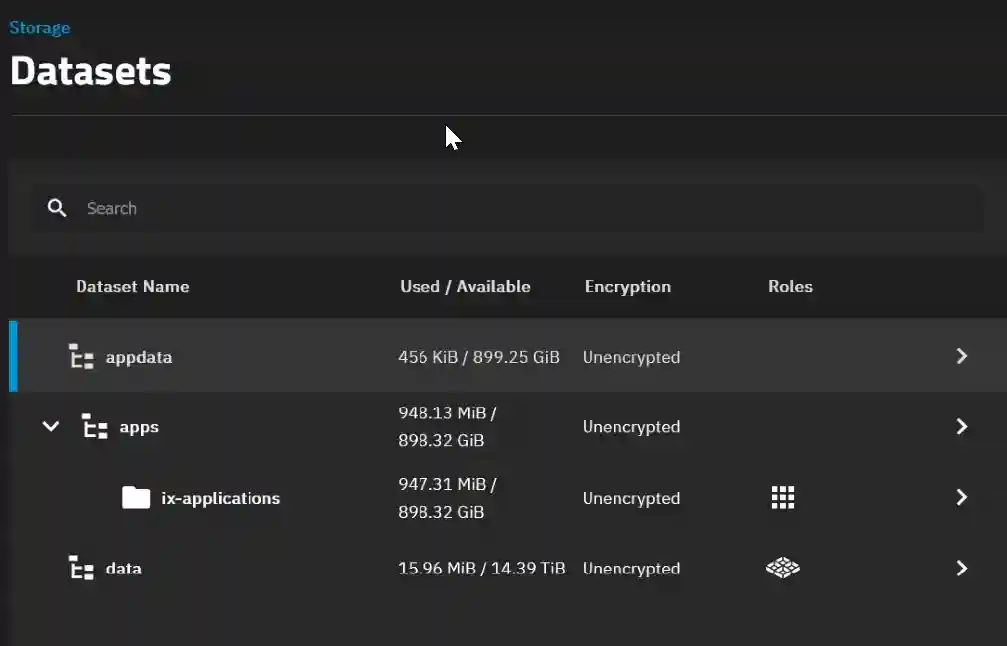
Task: Click the dataset icon next to apps
Action: 96,426
